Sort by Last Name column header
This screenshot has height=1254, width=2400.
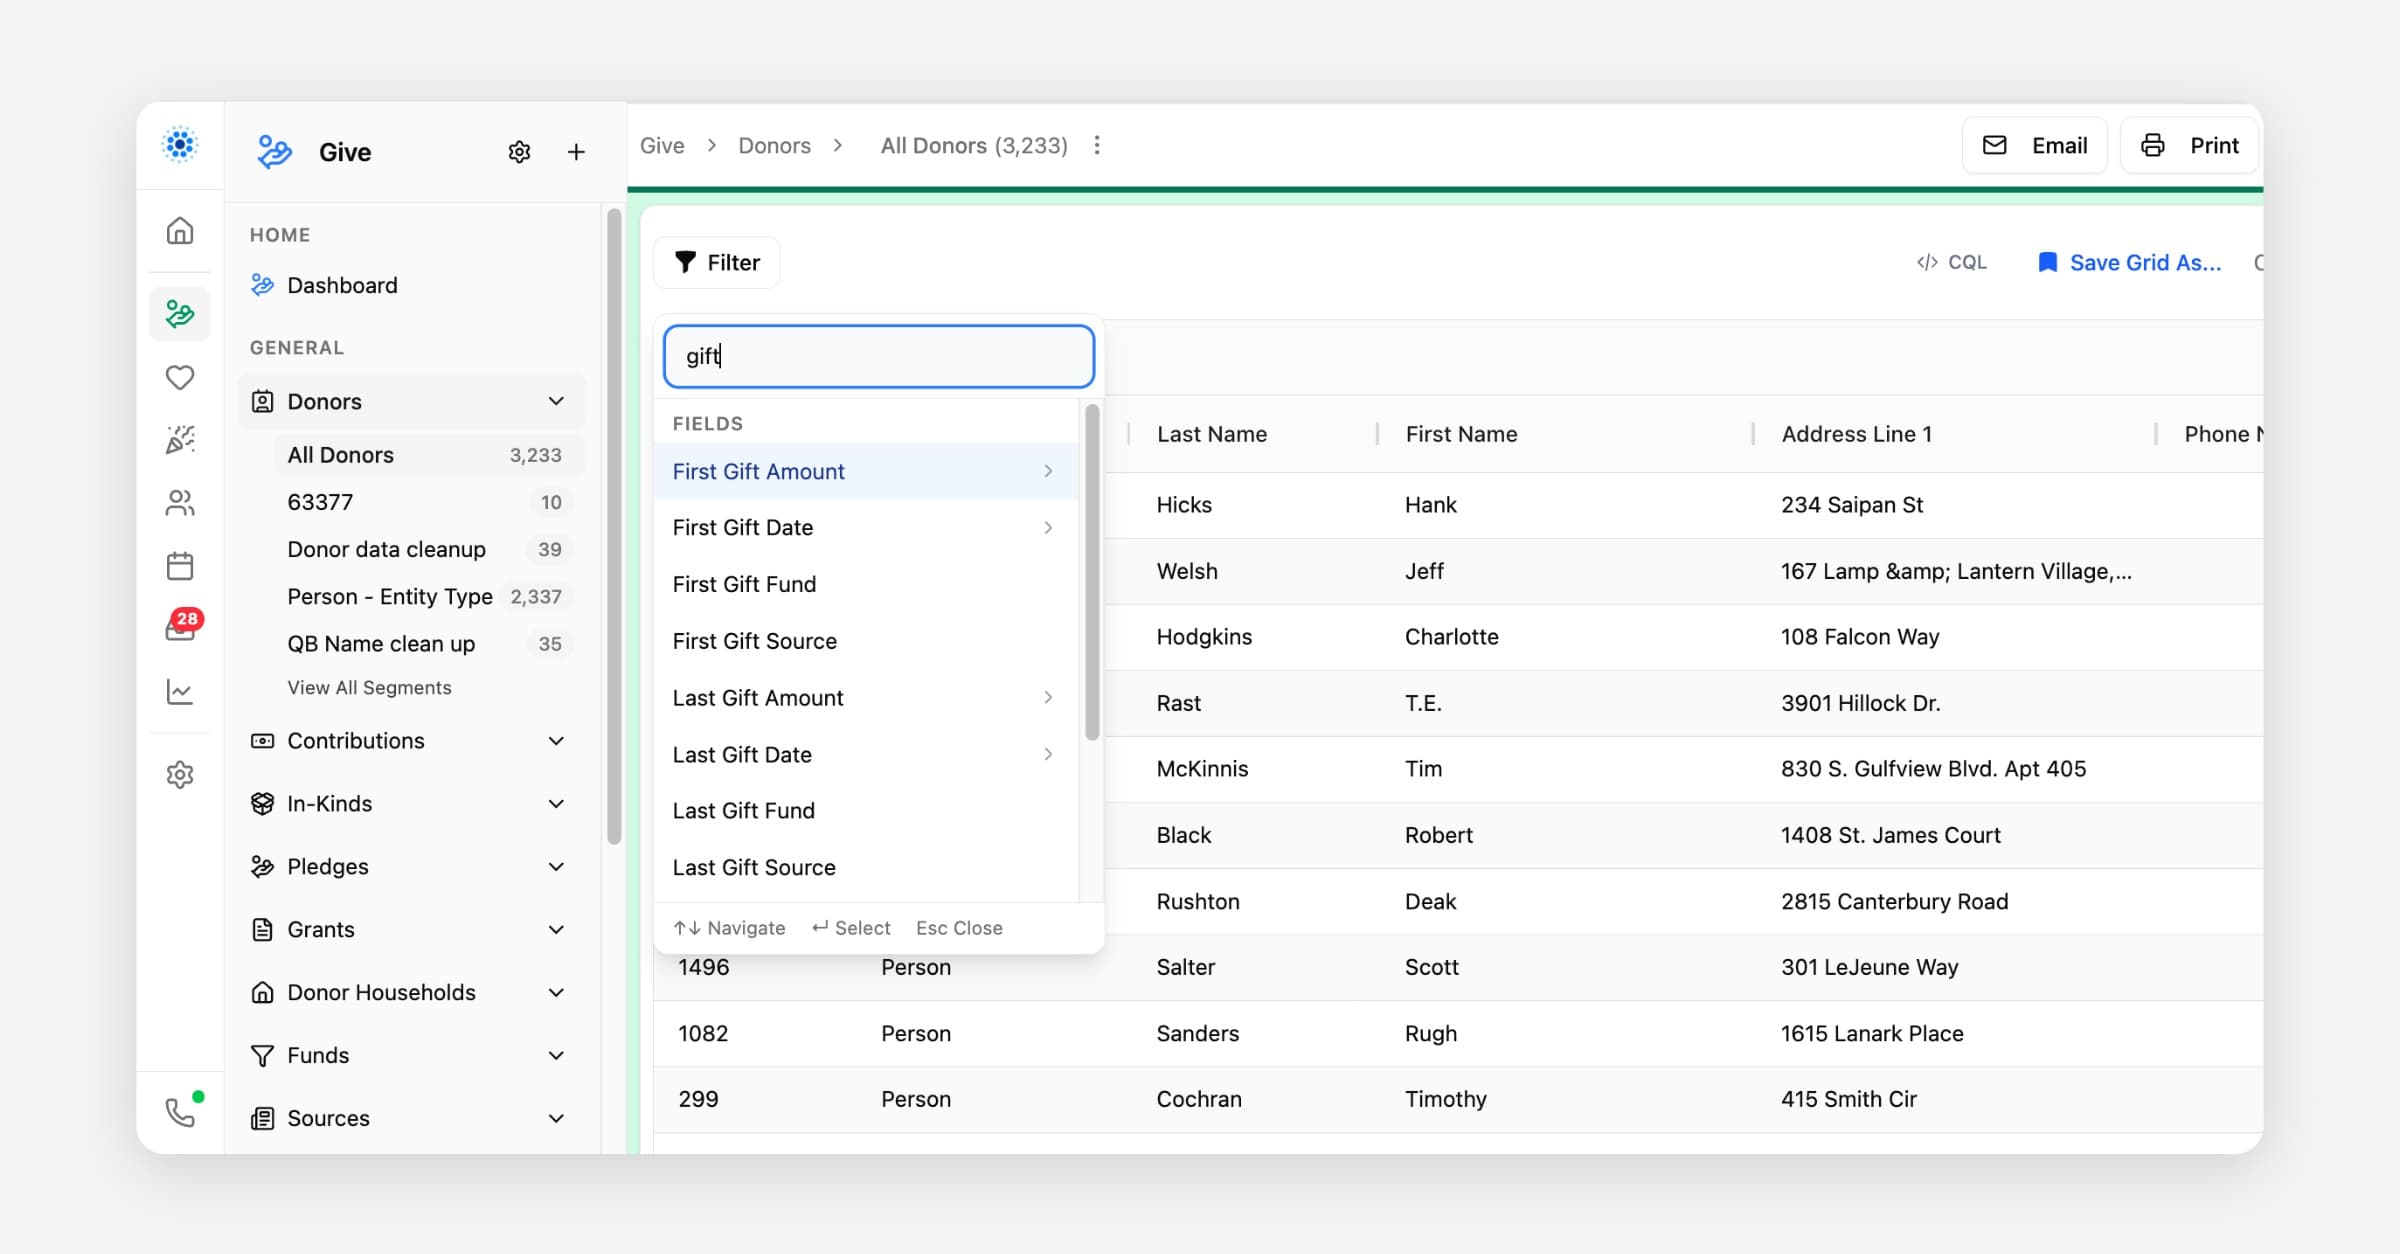[x=1211, y=434]
